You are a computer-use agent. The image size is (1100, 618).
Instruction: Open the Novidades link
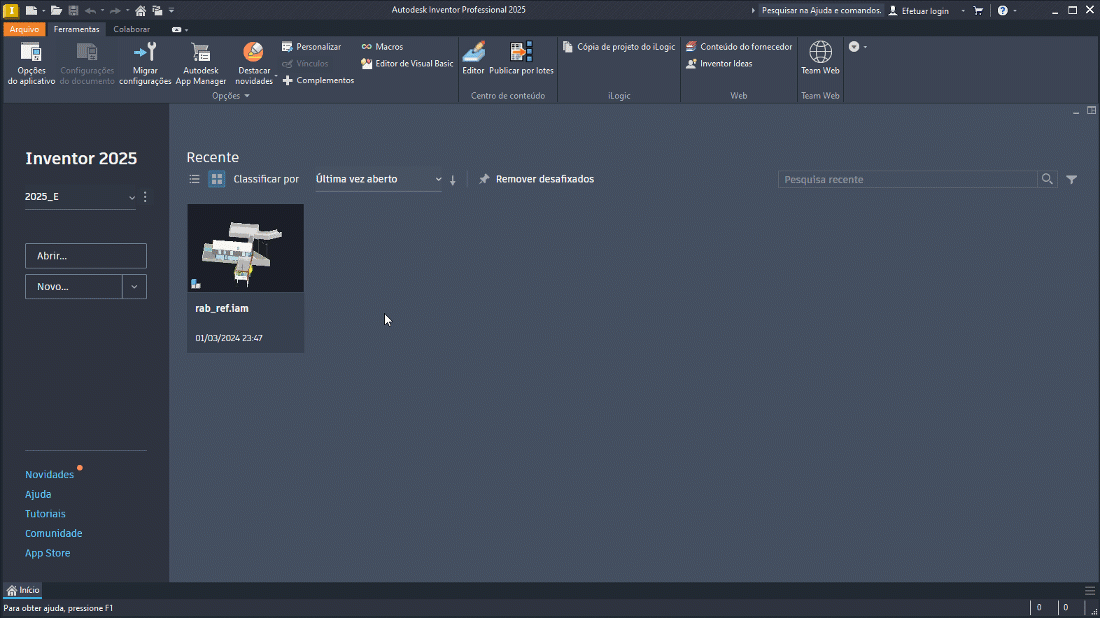[49, 474]
